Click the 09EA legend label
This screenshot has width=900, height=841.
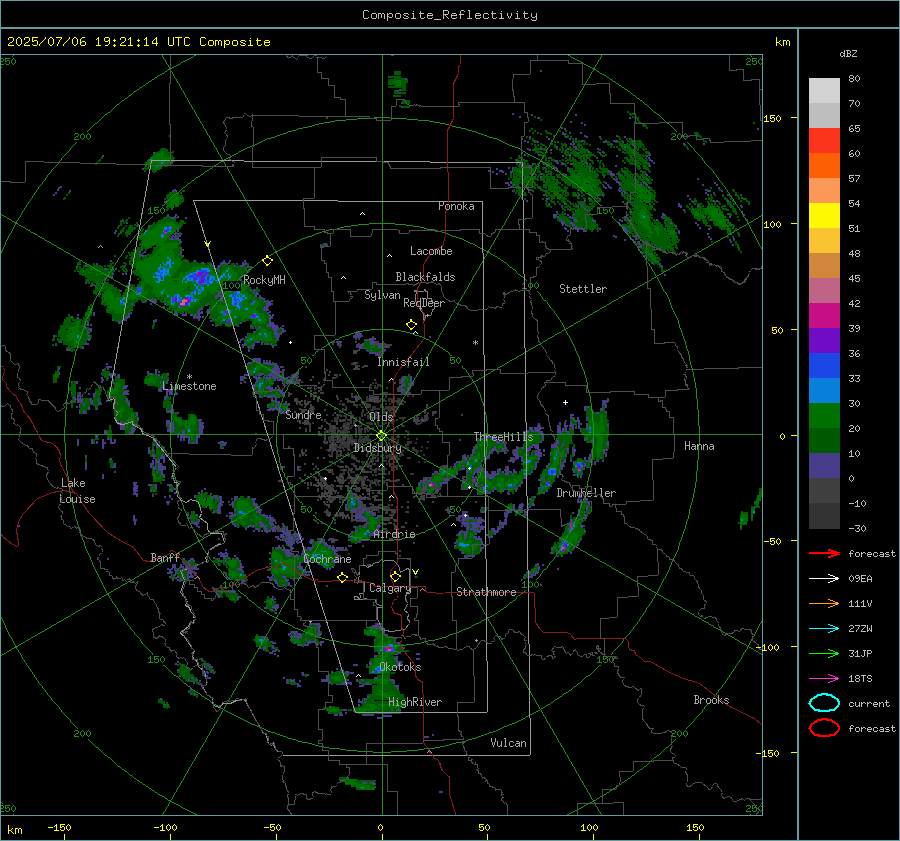point(860,579)
